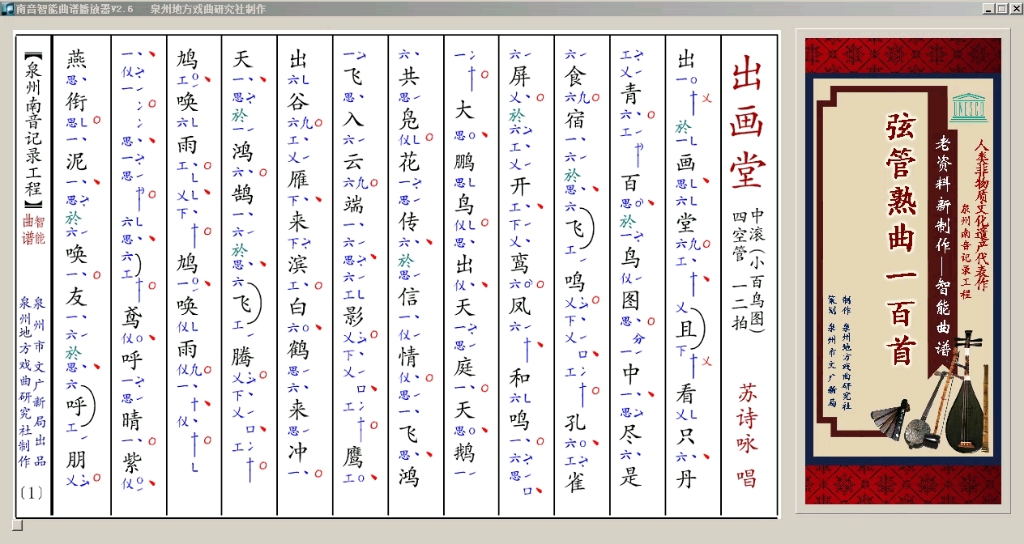Click the lyric character 青
This screenshot has width=1024, height=544.
click(x=631, y=93)
